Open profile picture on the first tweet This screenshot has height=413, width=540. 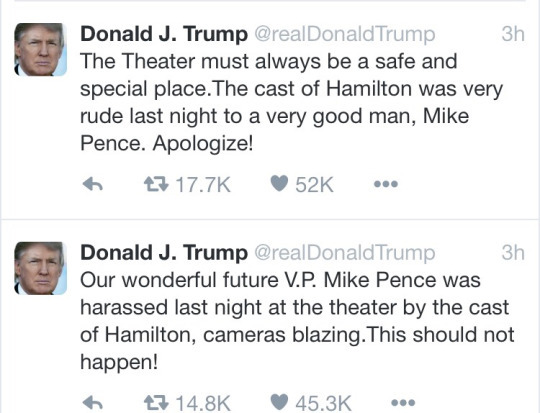[x=41, y=50]
